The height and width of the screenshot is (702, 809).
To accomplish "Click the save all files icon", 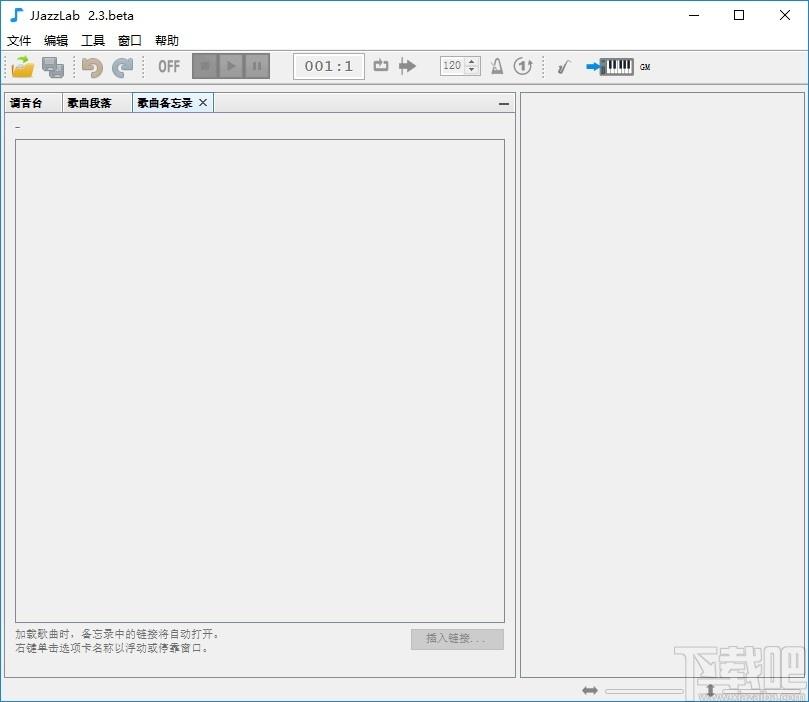I will click(x=53, y=67).
